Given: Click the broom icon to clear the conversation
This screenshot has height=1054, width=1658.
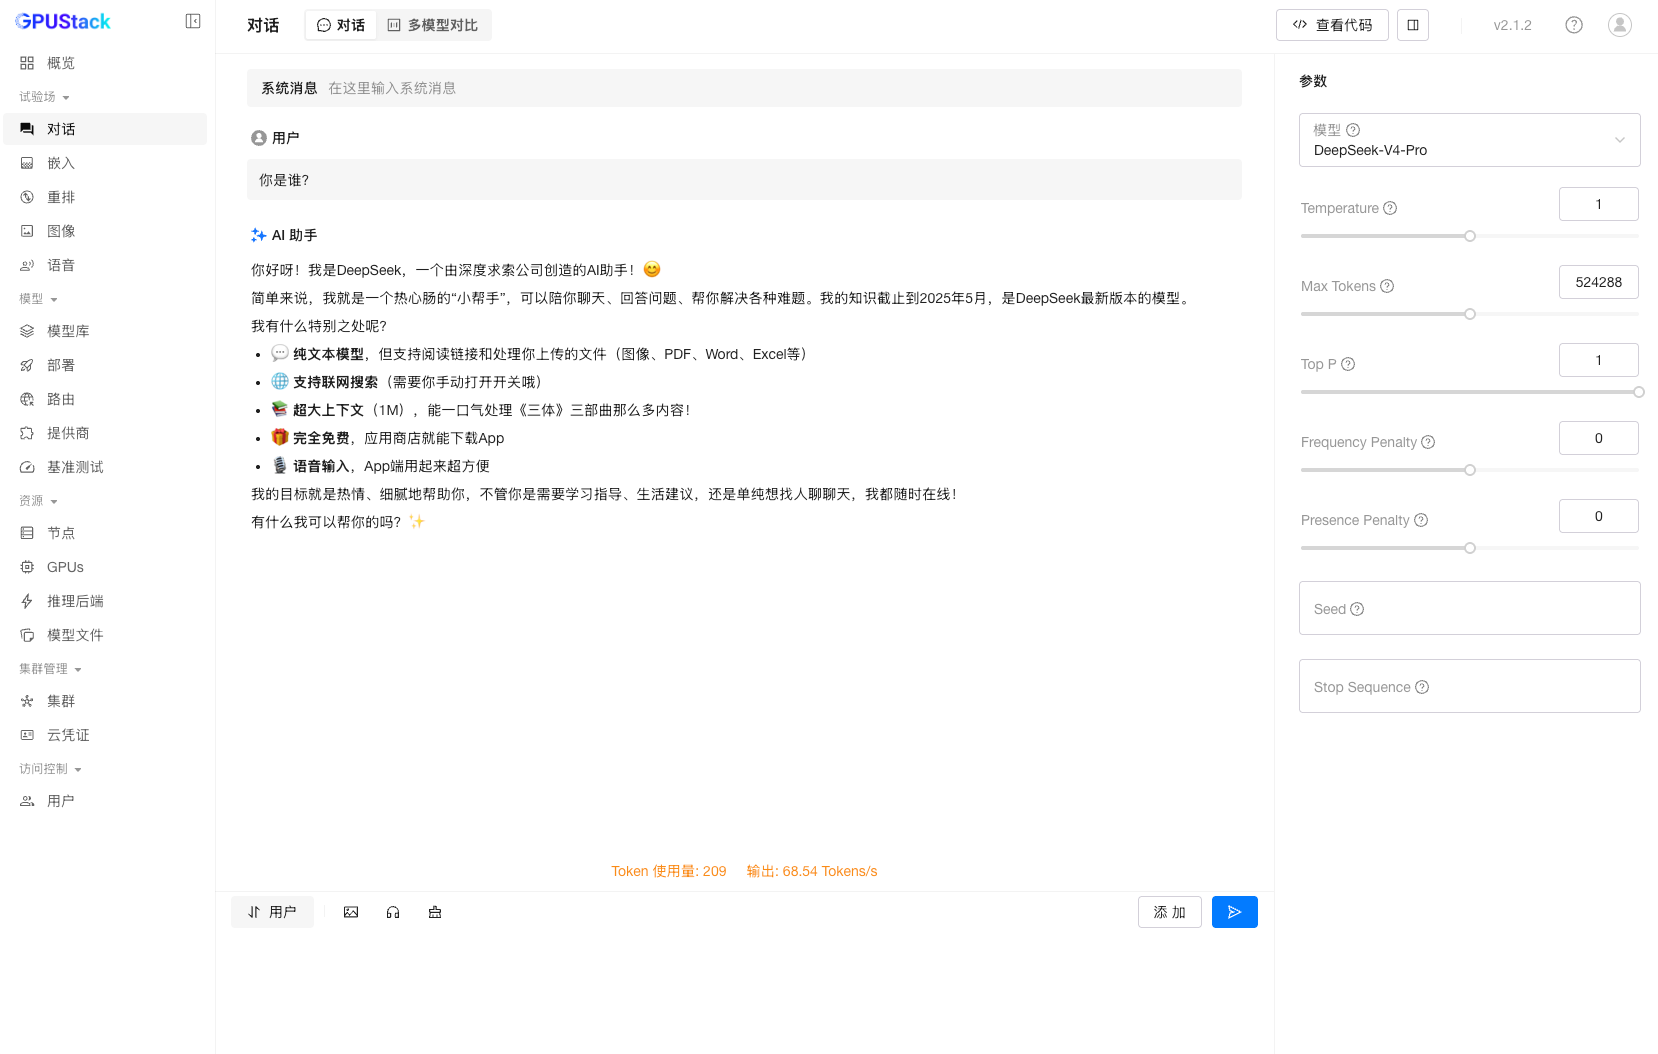Looking at the screenshot, I should [435, 912].
